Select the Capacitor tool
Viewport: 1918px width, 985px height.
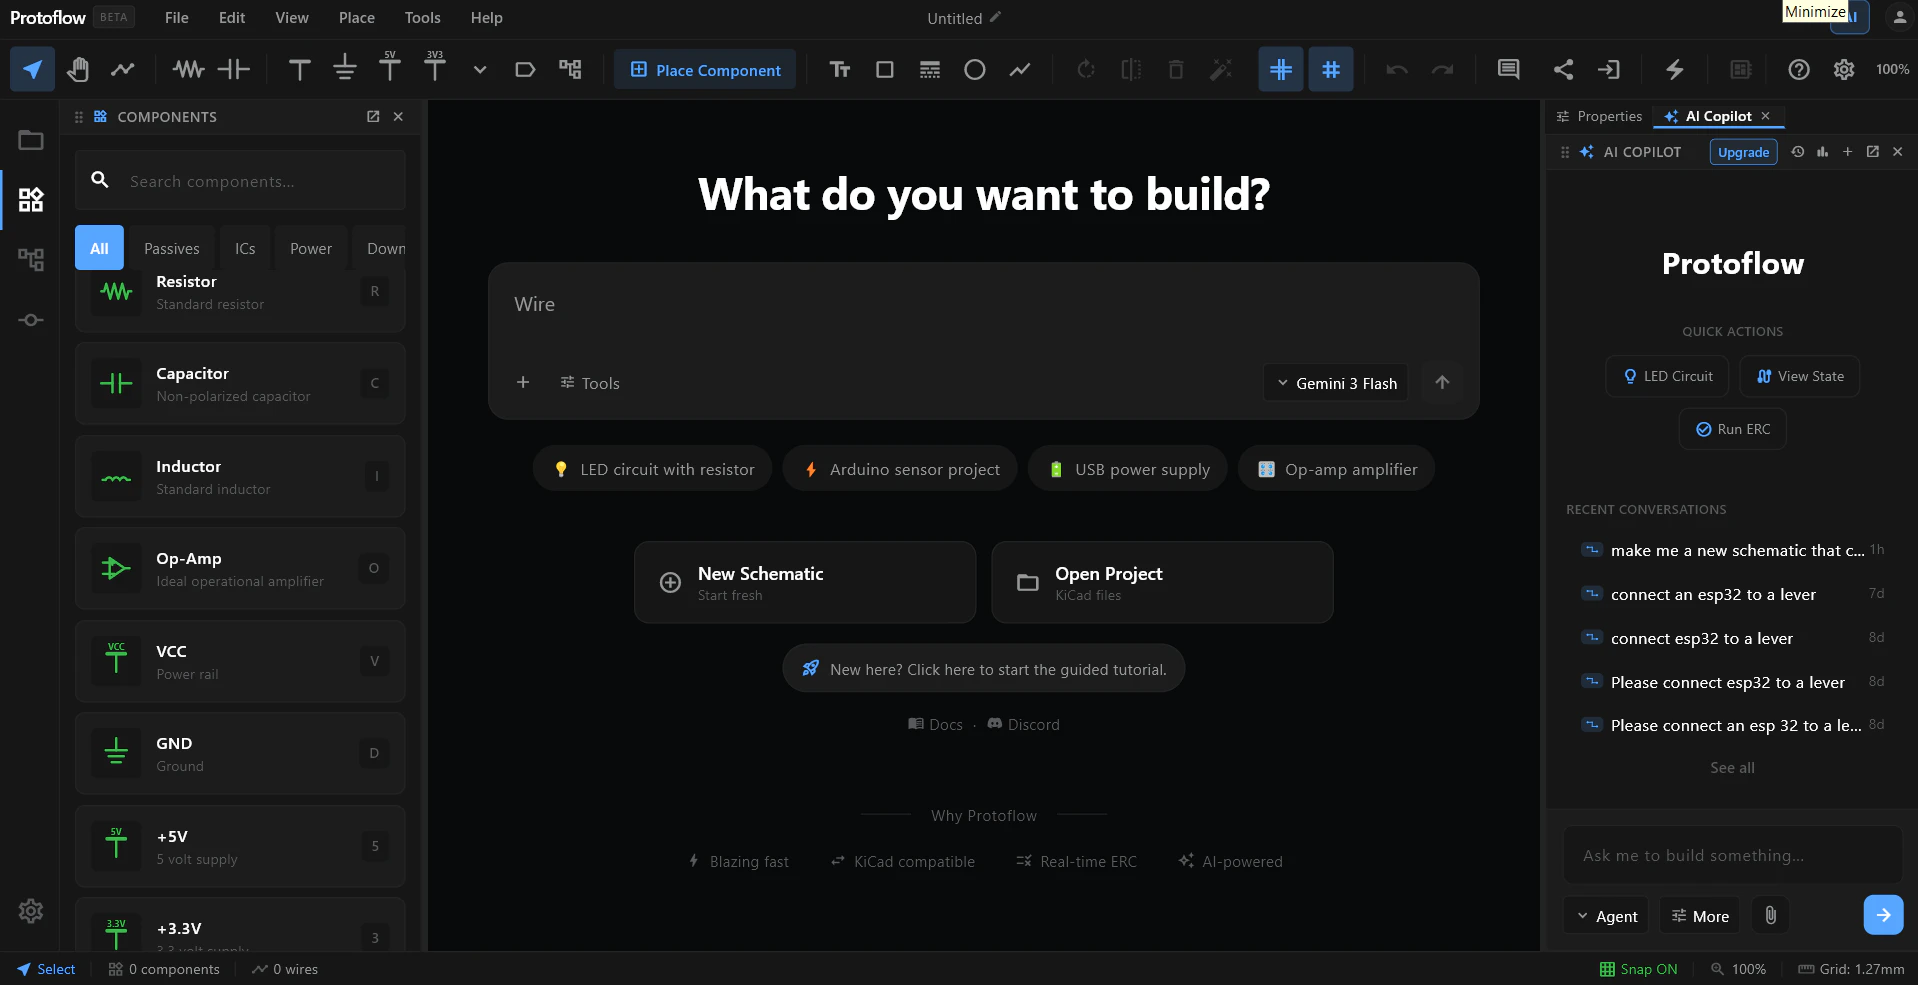click(232, 69)
